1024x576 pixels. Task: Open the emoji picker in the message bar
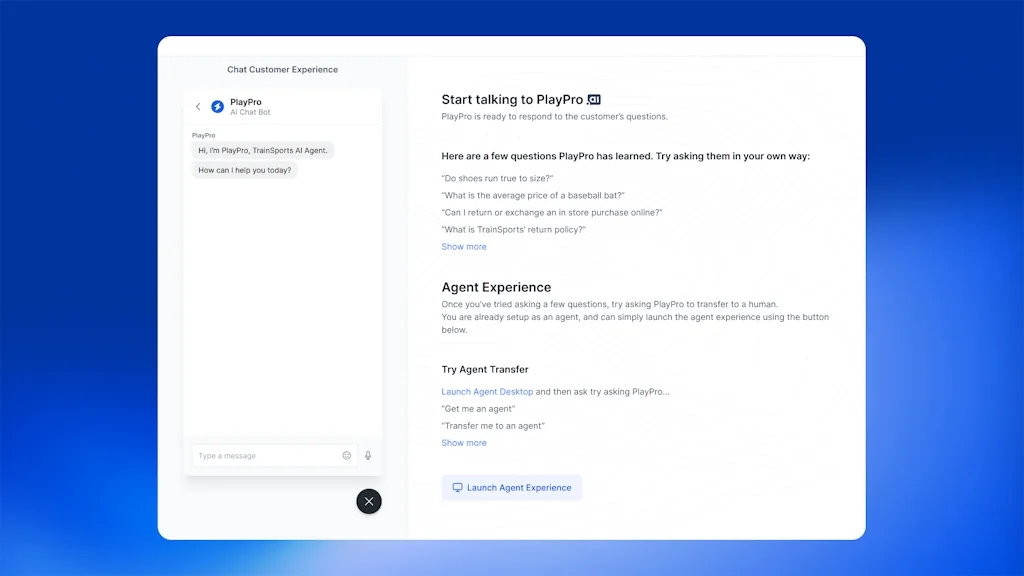[347, 455]
